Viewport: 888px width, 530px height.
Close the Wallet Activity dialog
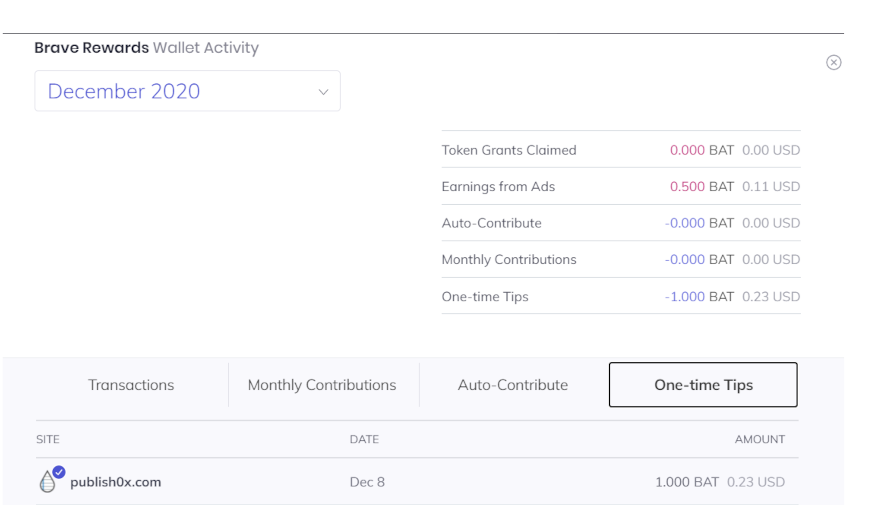(x=833, y=62)
